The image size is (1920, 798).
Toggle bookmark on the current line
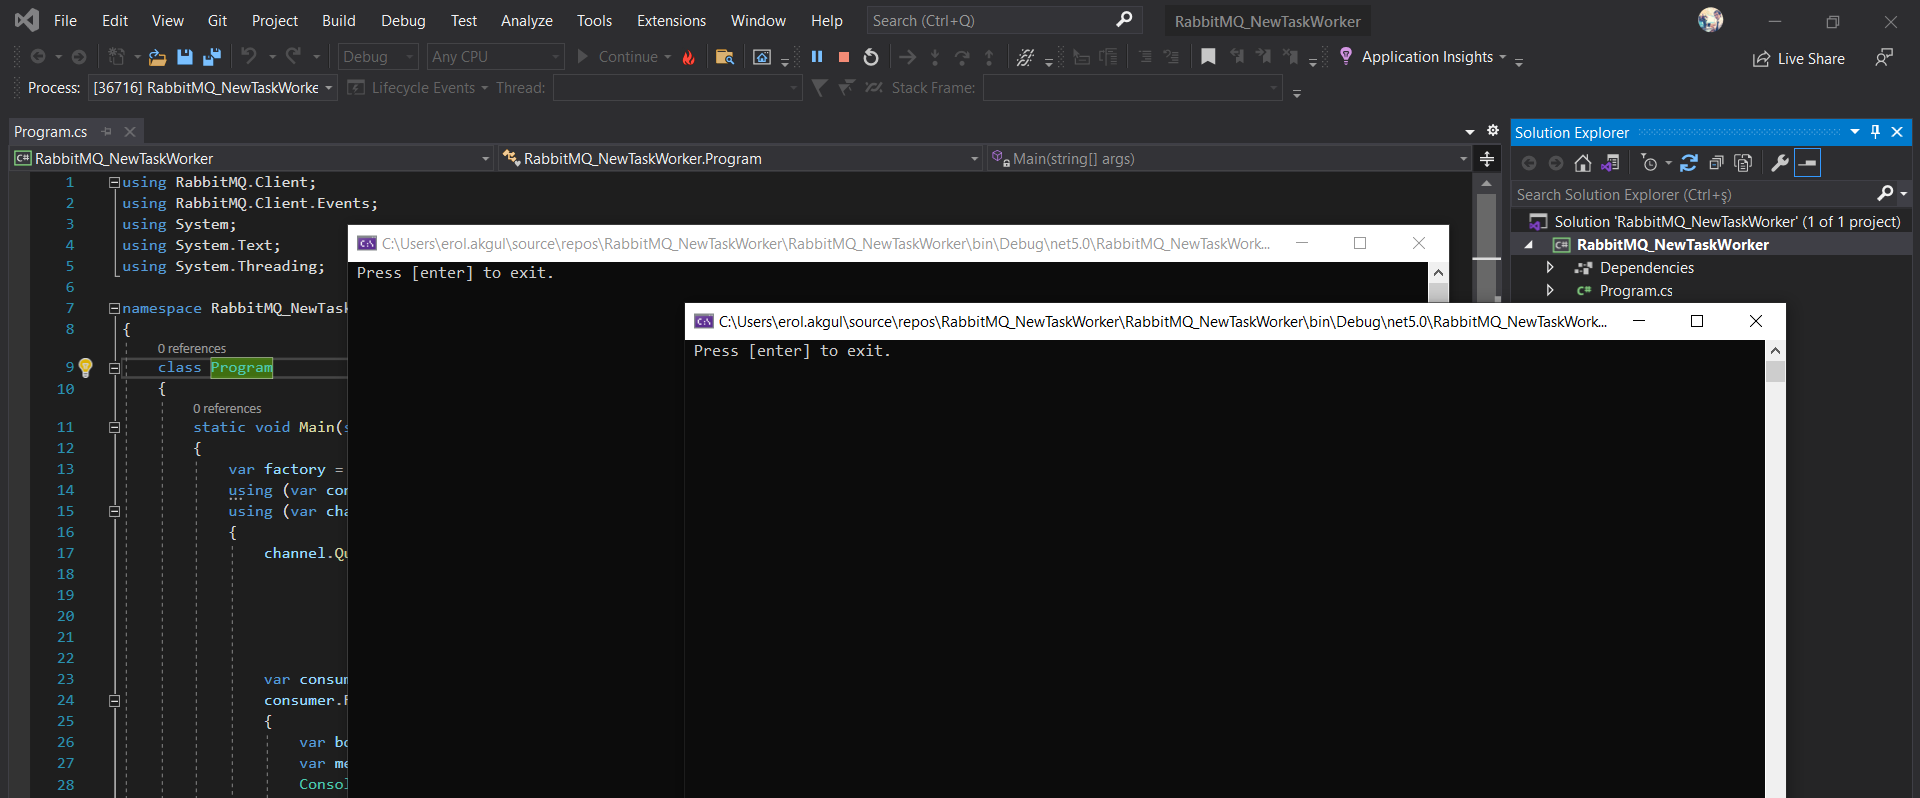(x=1208, y=57)
